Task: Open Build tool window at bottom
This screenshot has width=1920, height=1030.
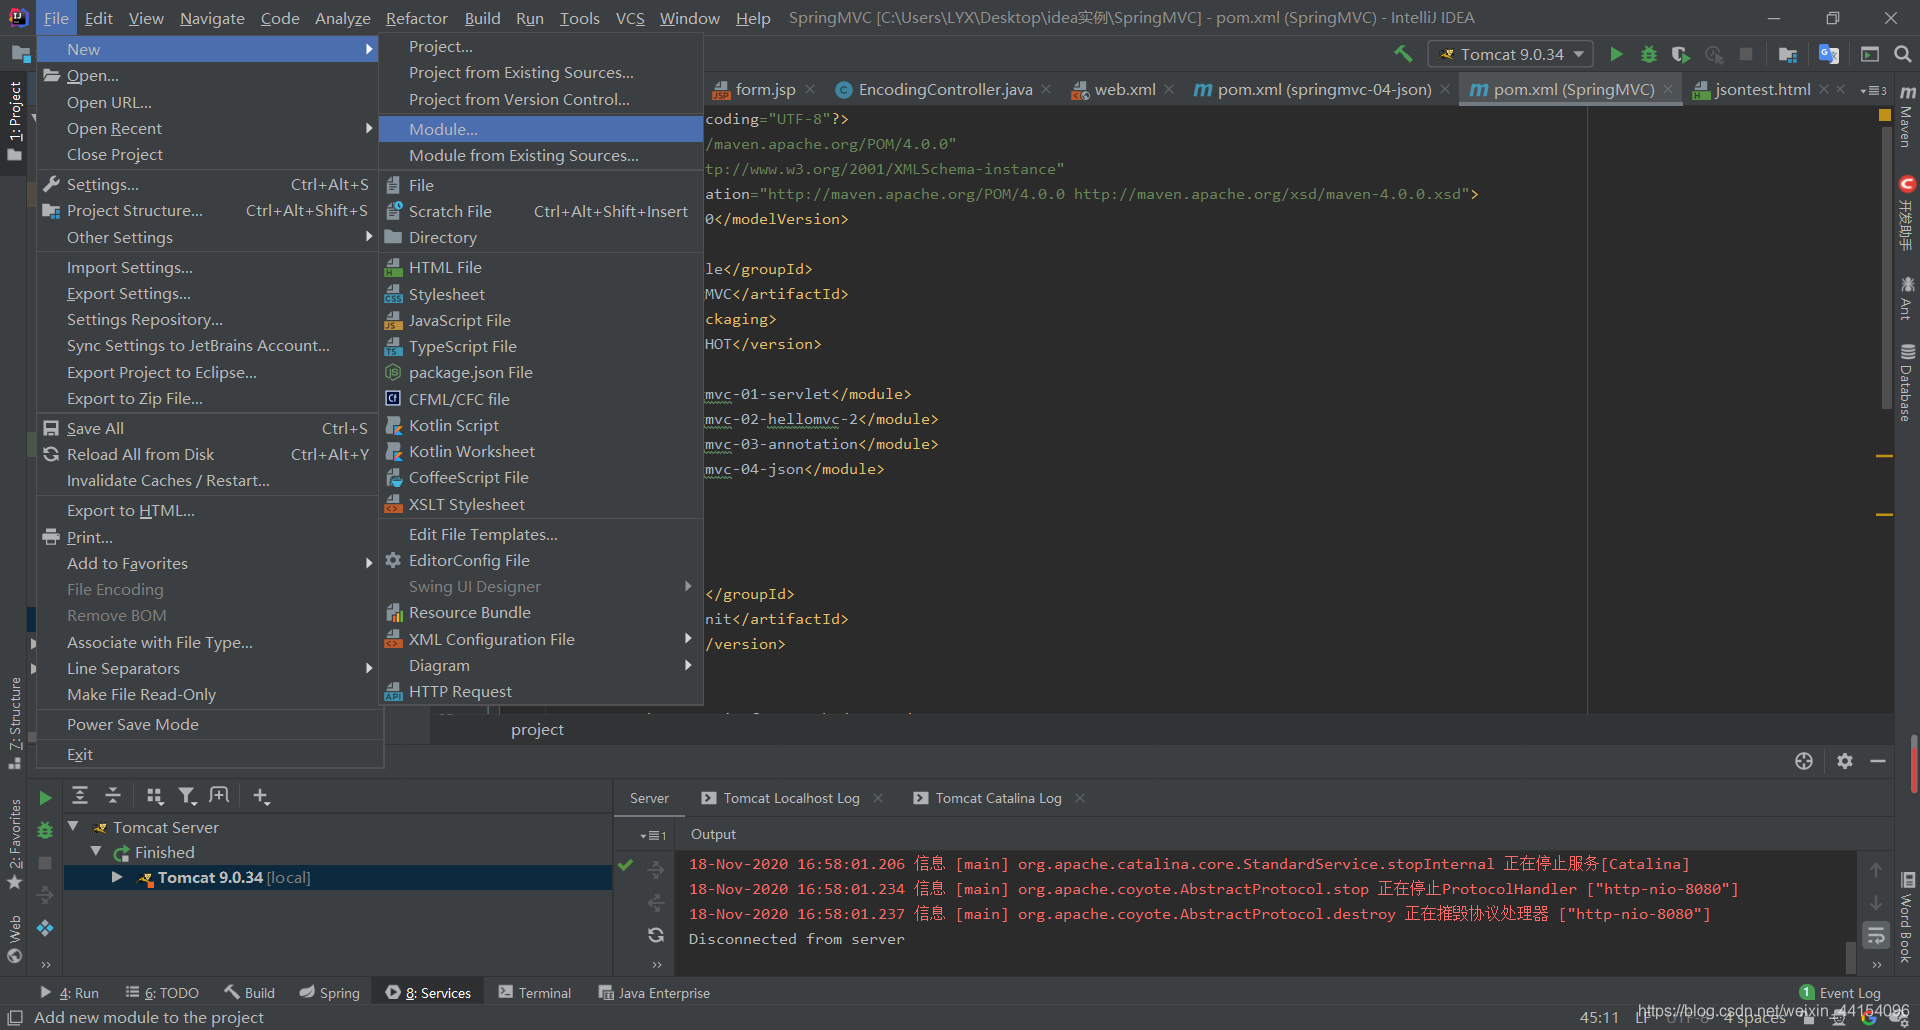Action: point(249,993)
